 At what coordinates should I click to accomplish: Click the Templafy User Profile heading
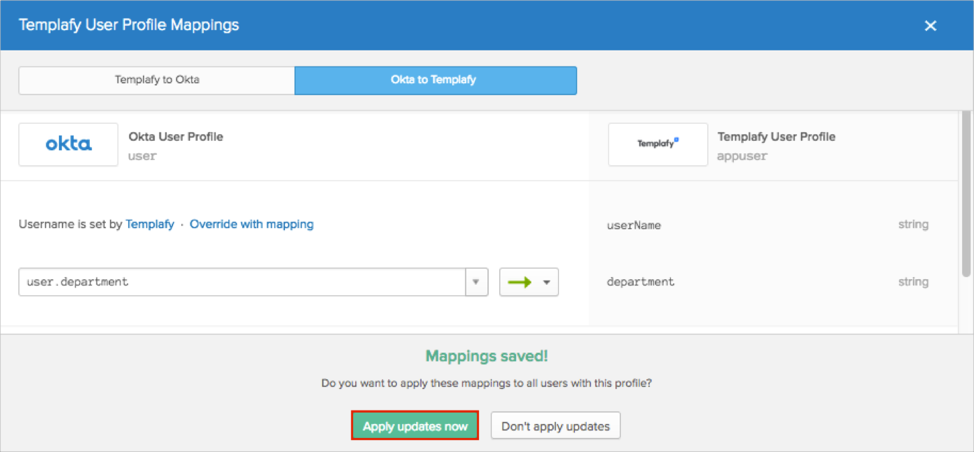[x=776, y=136]
